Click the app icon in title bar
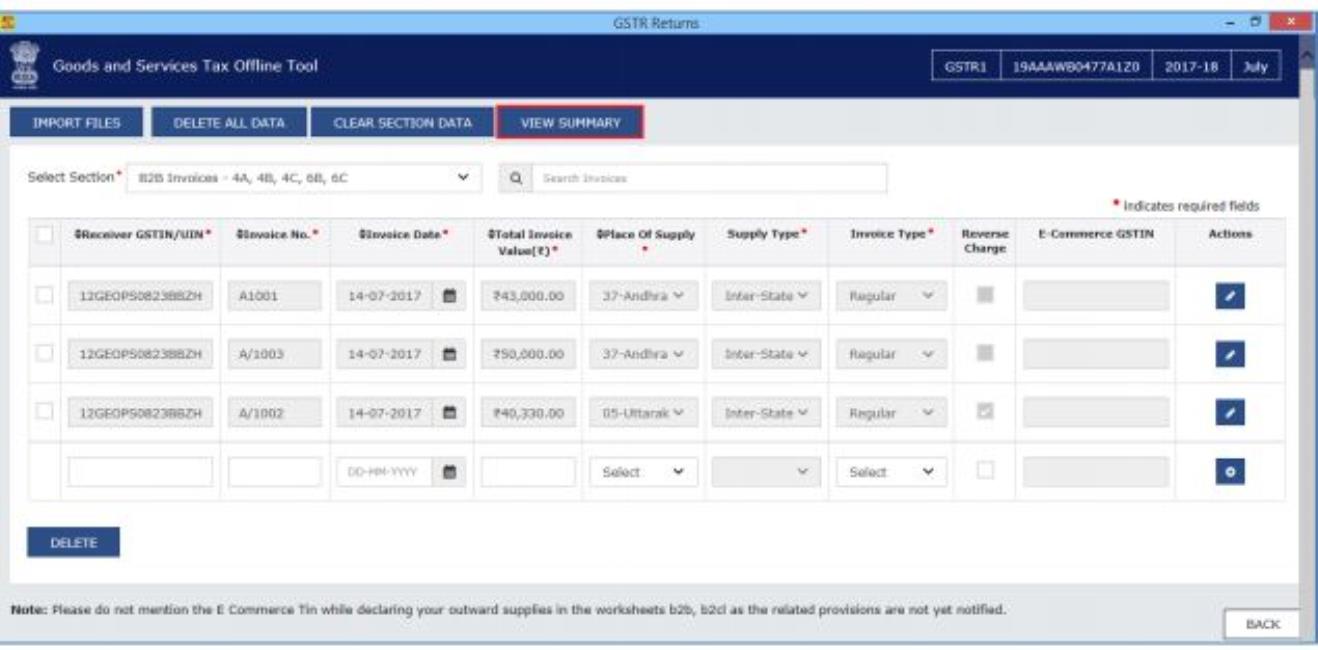 tap(9, 21)
